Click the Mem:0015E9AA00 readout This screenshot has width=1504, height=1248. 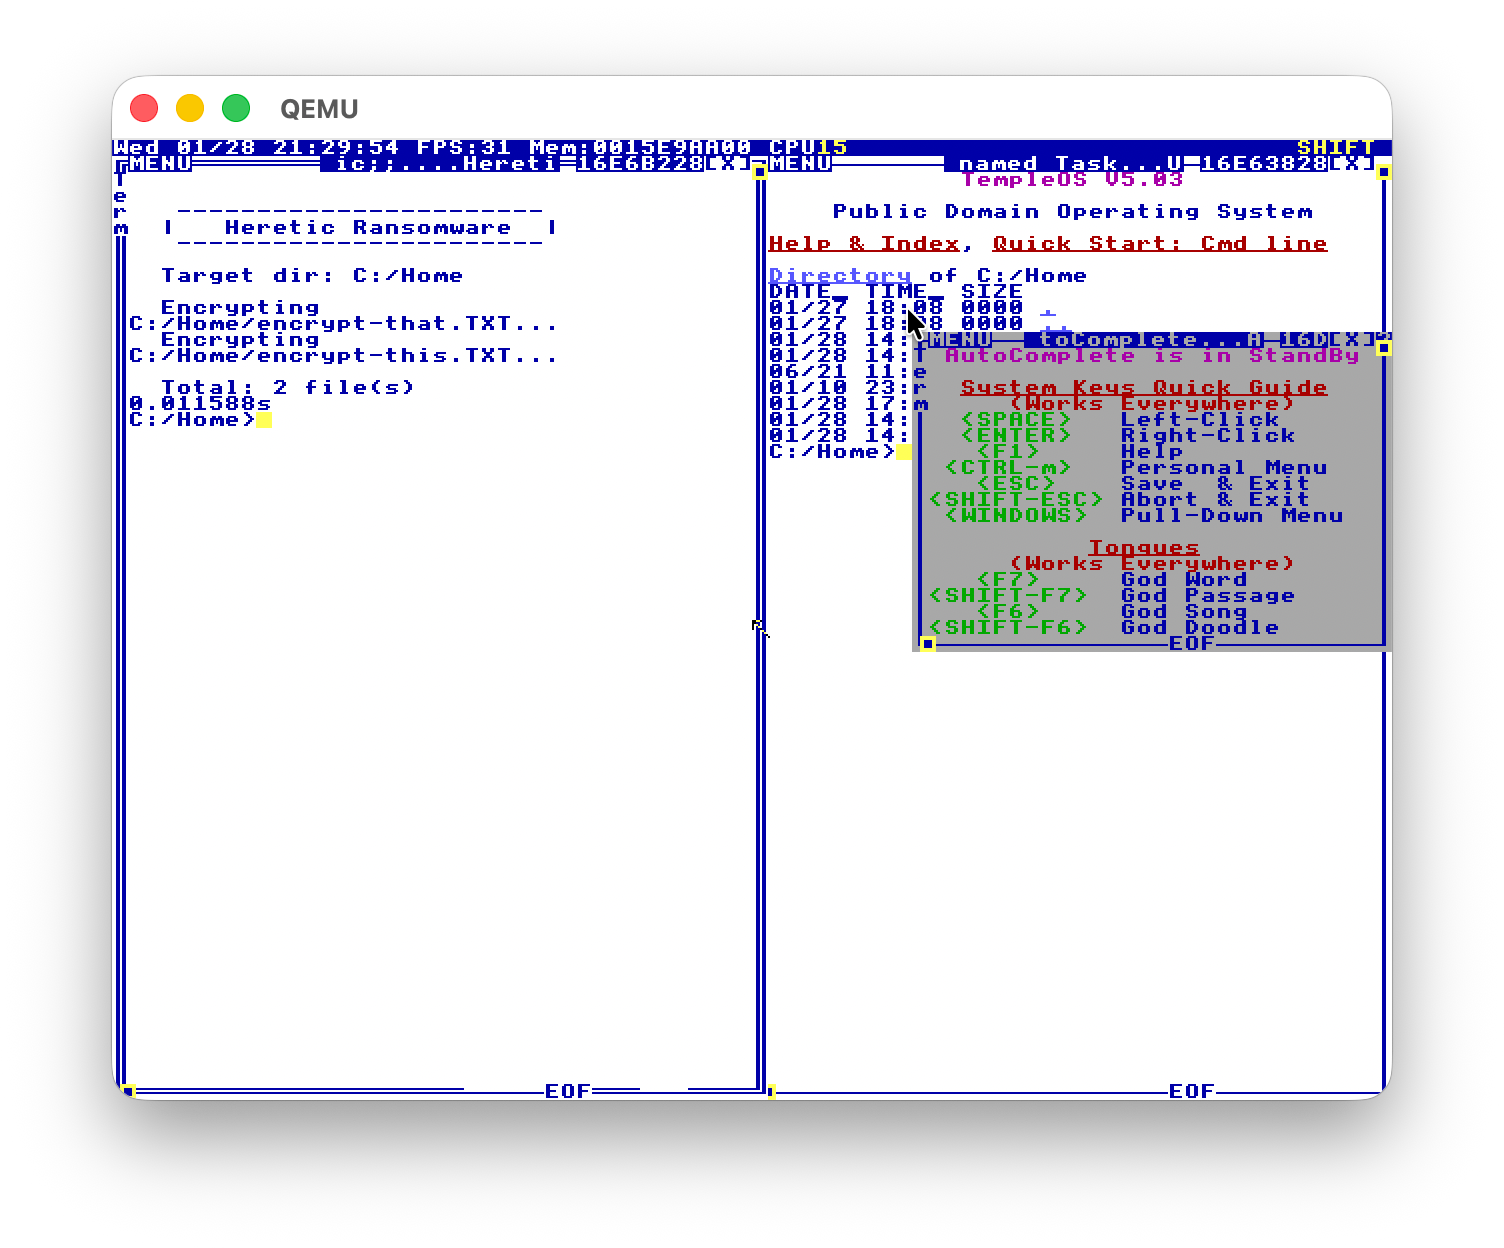click(x=640, y=148)
